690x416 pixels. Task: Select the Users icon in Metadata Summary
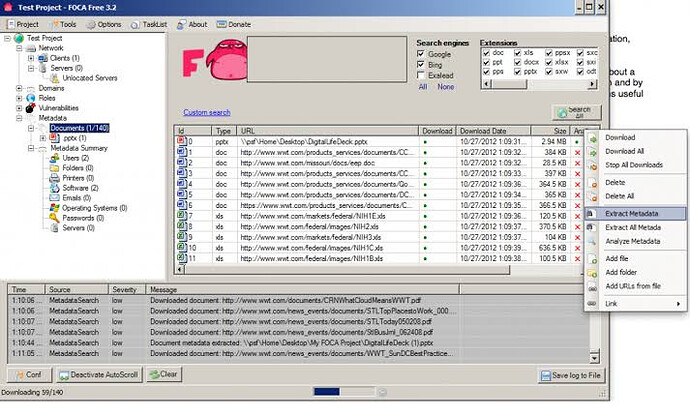(x=56, y=158)
